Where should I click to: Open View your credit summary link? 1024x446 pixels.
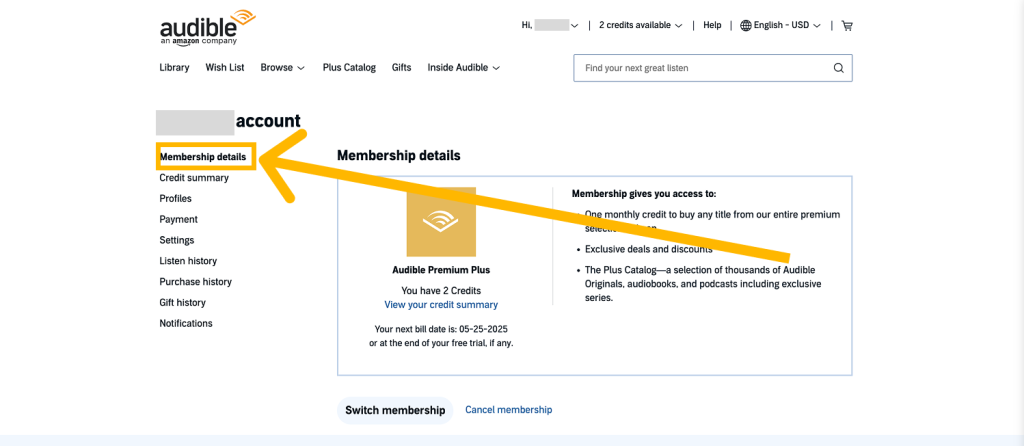pyautogui.click(x=441, y=305)
